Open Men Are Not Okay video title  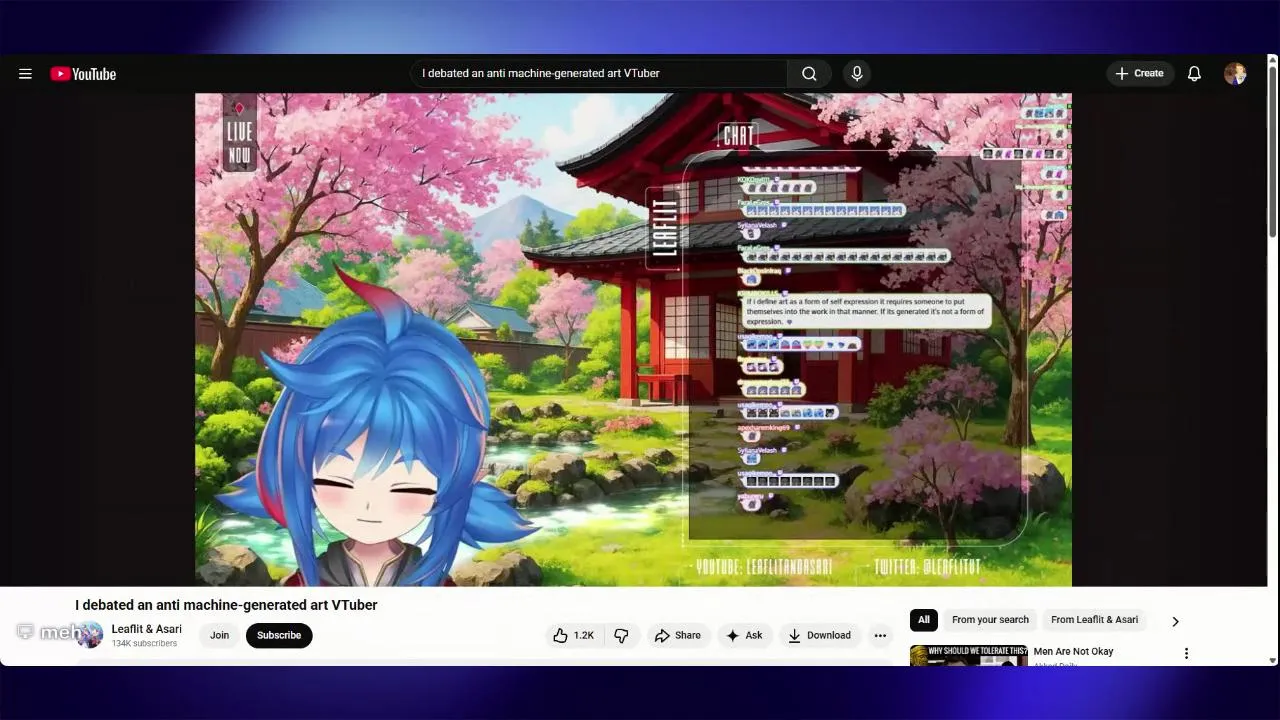1073,652
